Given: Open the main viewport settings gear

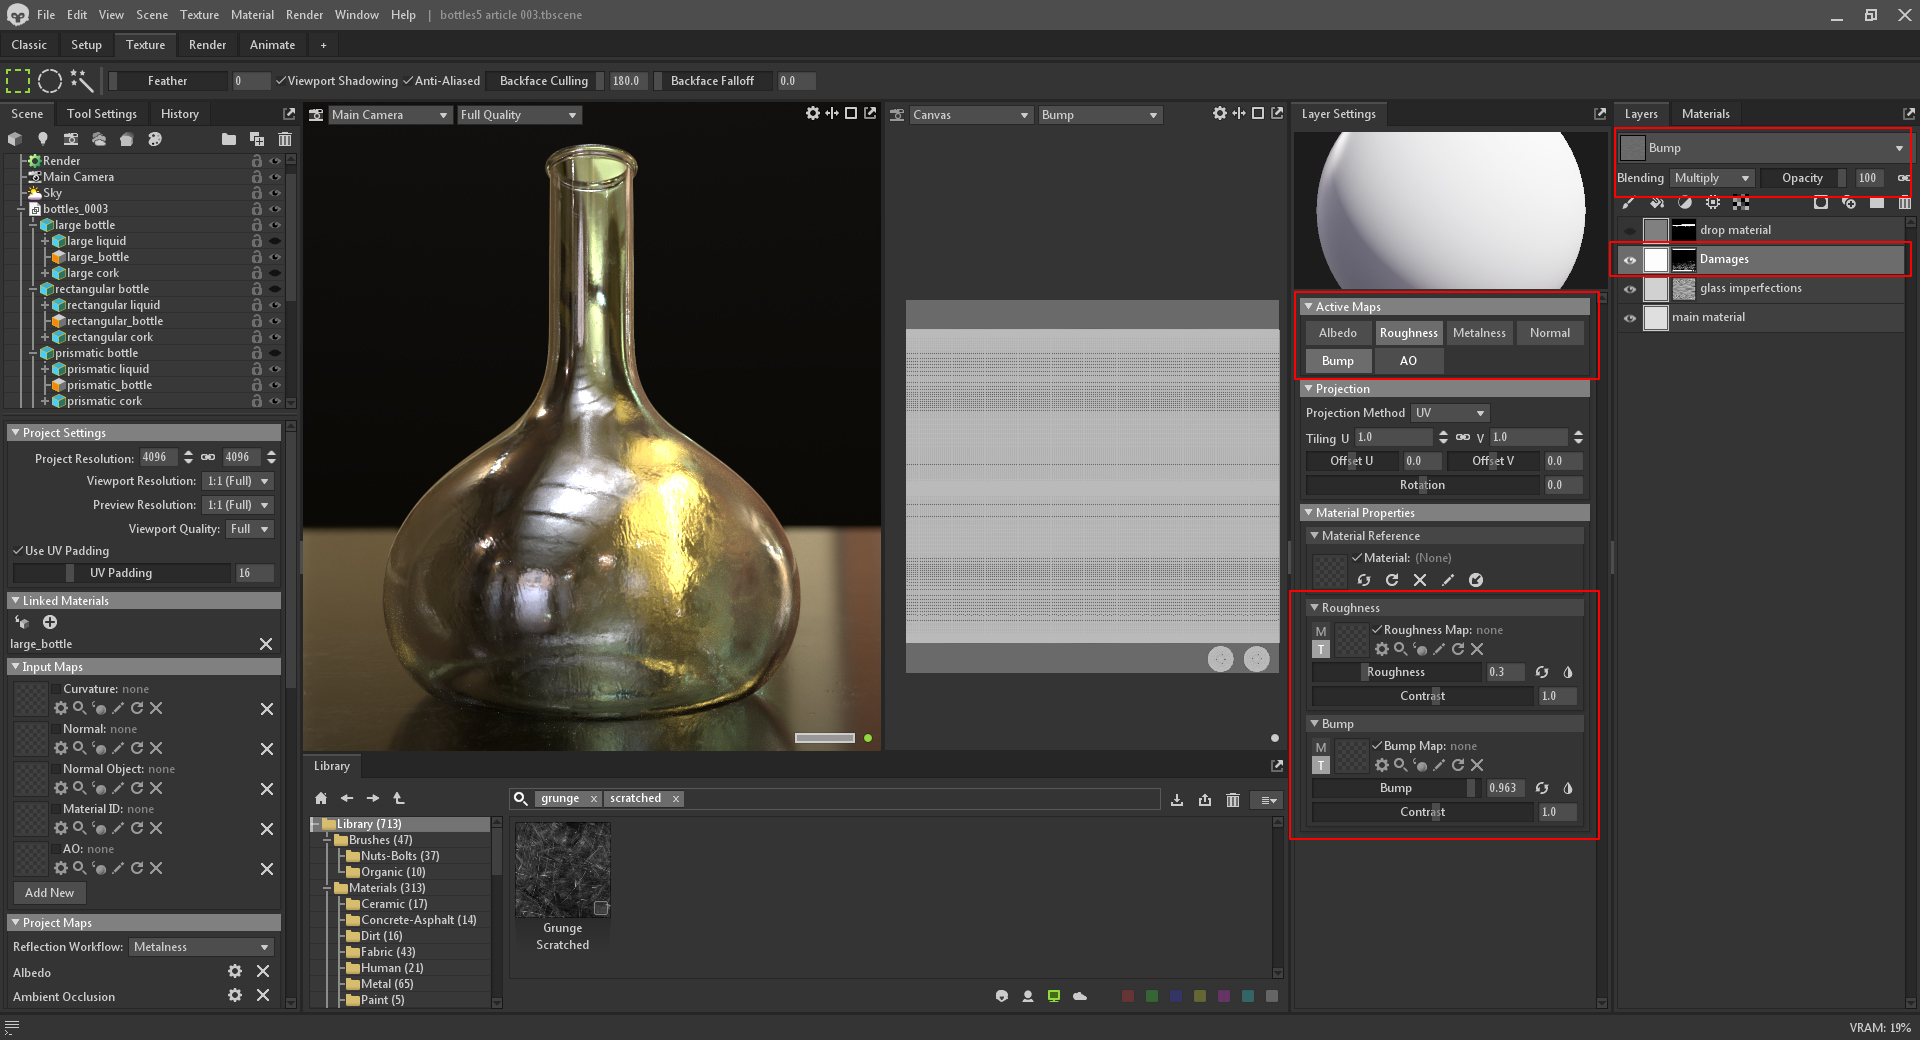Looking at the screenshot, I should click(813, 114).
